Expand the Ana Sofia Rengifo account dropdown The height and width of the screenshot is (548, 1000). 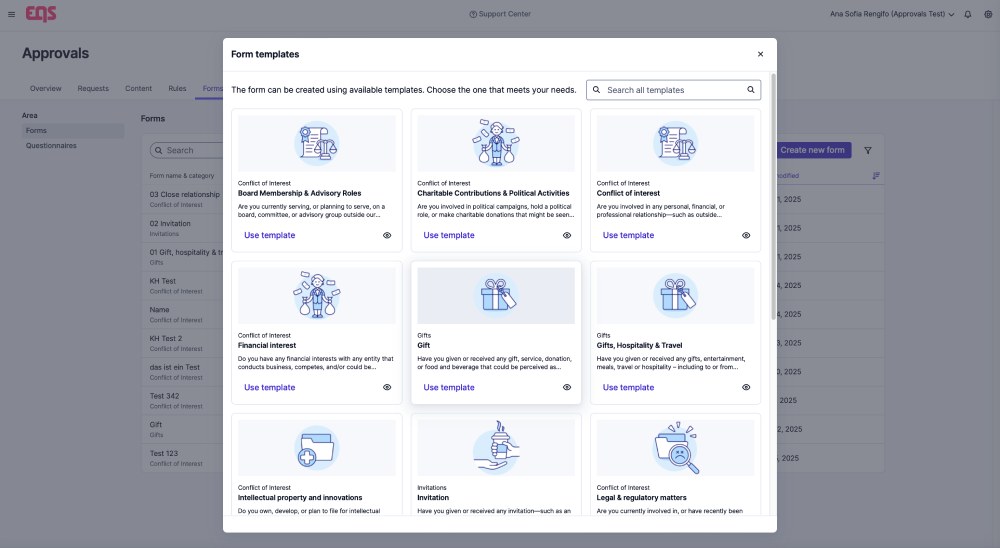coord(892,14)
